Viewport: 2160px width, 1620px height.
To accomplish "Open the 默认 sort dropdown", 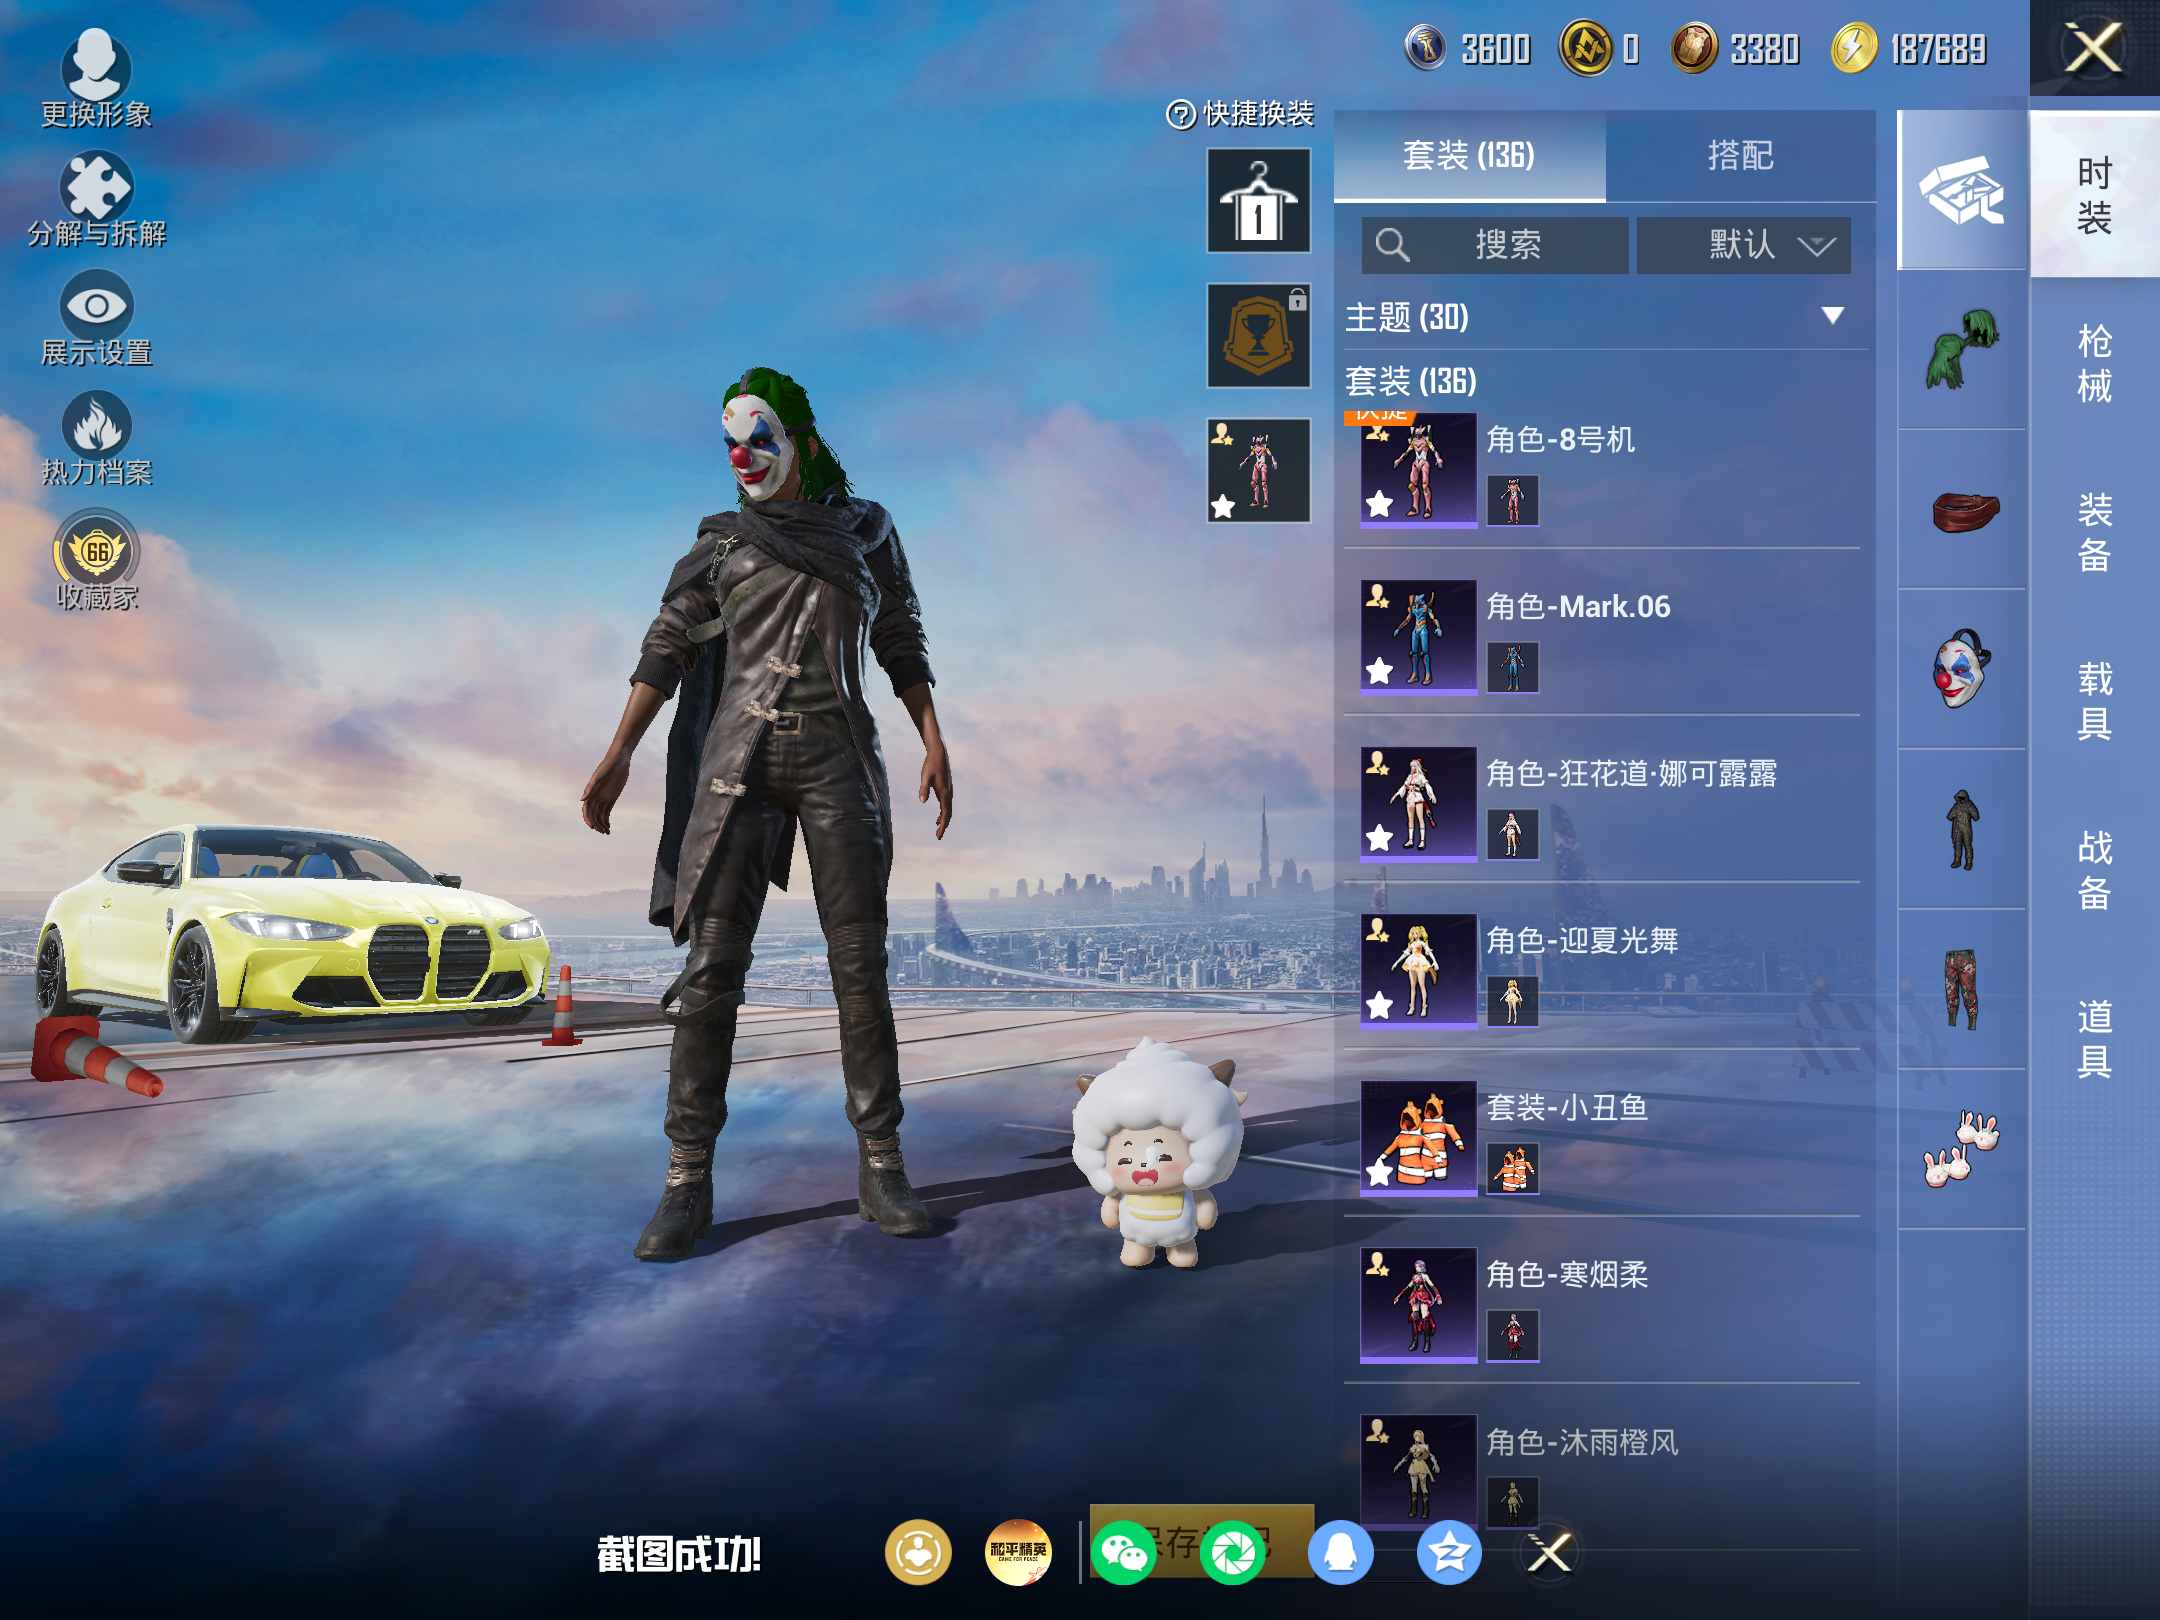I will coord(1743,245).
